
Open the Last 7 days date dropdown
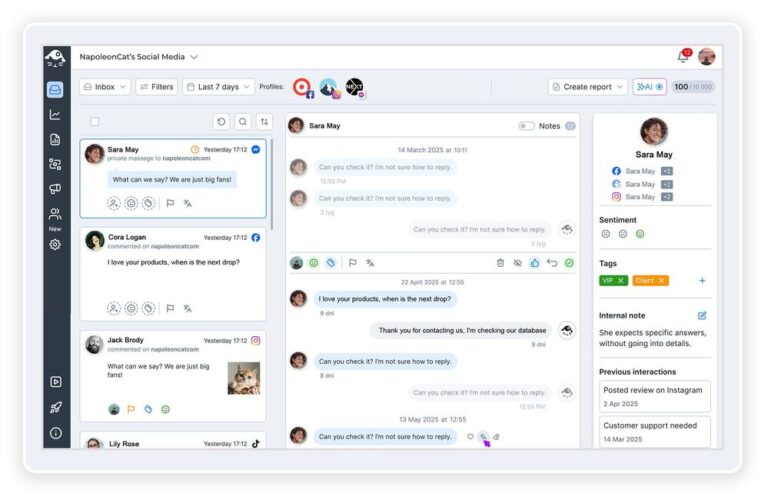218,87
